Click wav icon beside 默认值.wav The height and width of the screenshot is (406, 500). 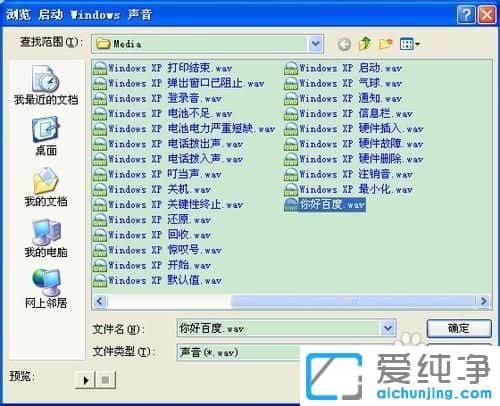[100, 281]
